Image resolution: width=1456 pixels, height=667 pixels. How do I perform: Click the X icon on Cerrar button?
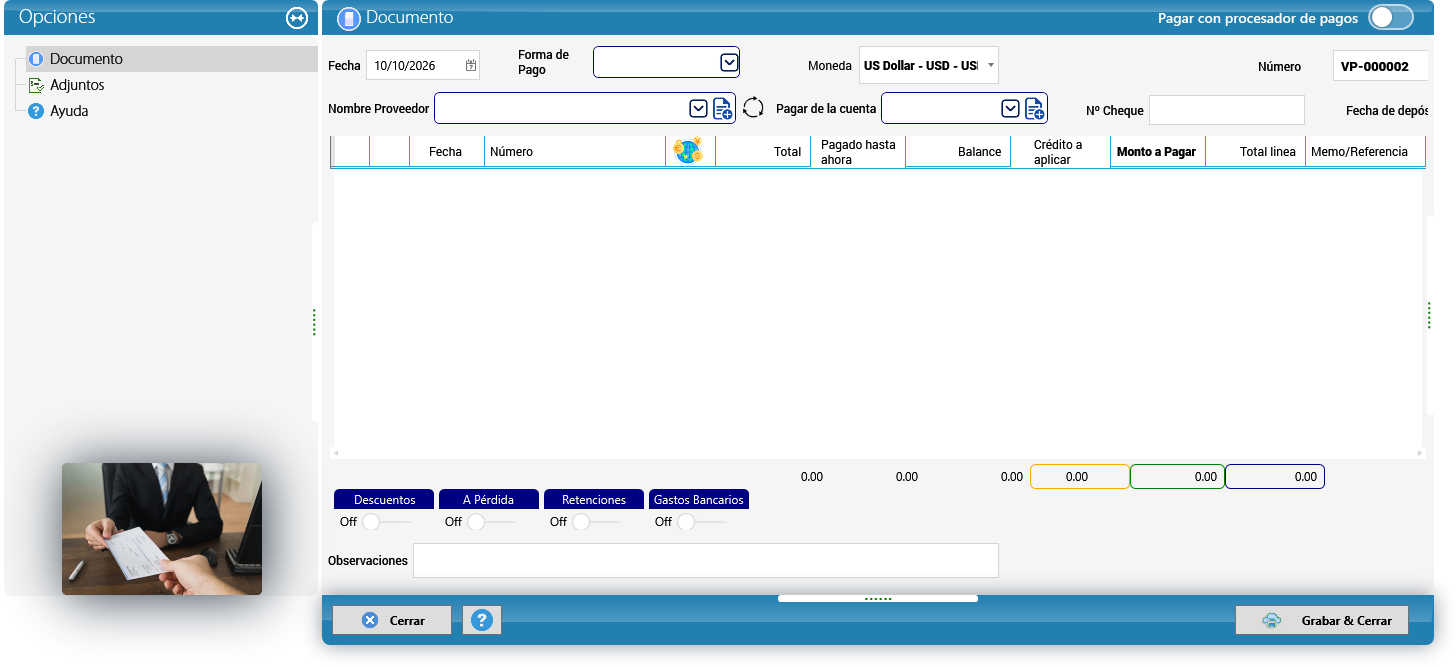click(x=369, y=620)
